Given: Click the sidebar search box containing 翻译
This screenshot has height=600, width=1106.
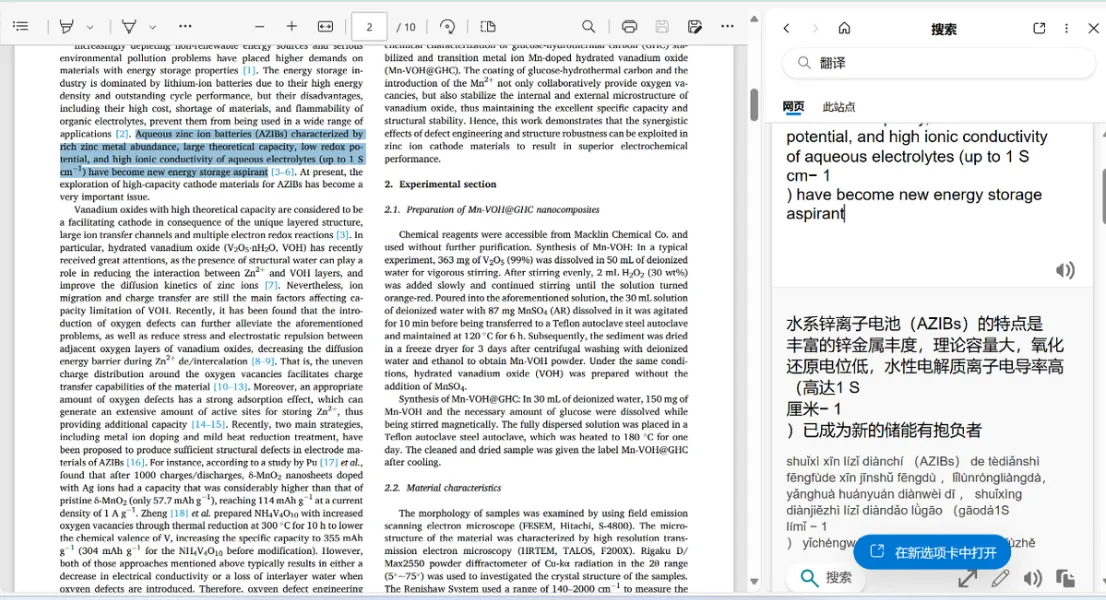Looking at the screenshot, I should coord(938,63).
